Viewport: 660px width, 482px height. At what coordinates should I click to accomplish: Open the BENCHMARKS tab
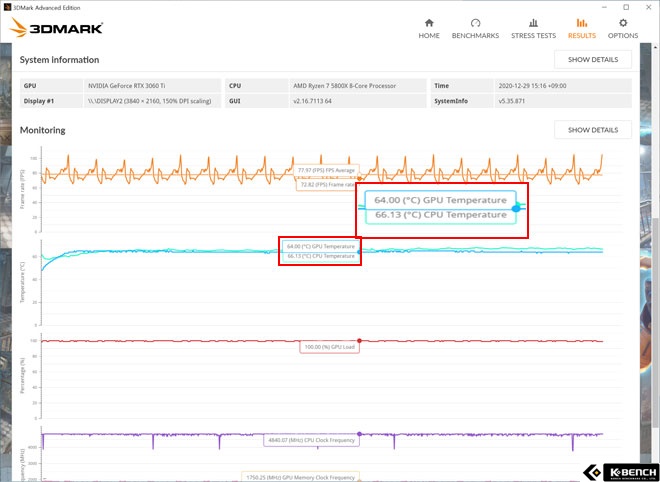[475, 29]
